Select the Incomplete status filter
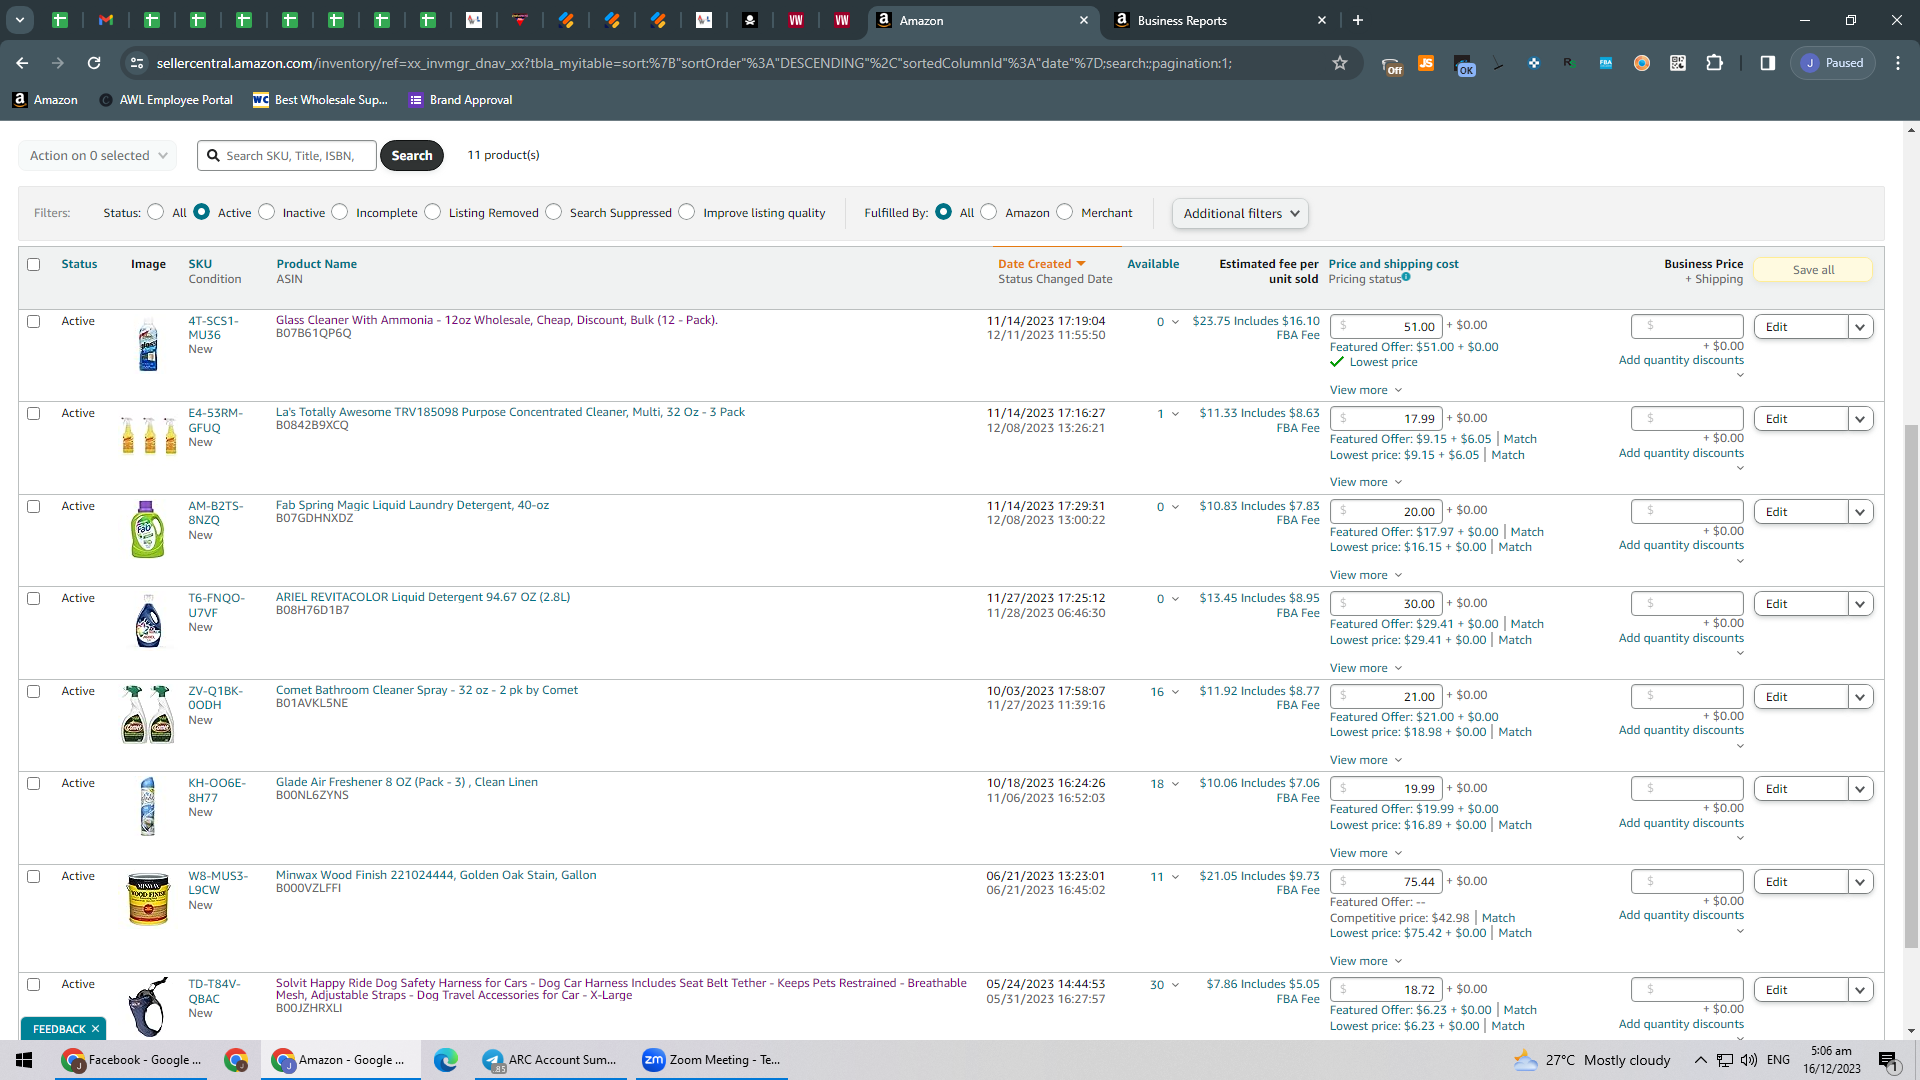Image resolution: width=1920 pixels, height=1080 pixels. pos(340,212)
